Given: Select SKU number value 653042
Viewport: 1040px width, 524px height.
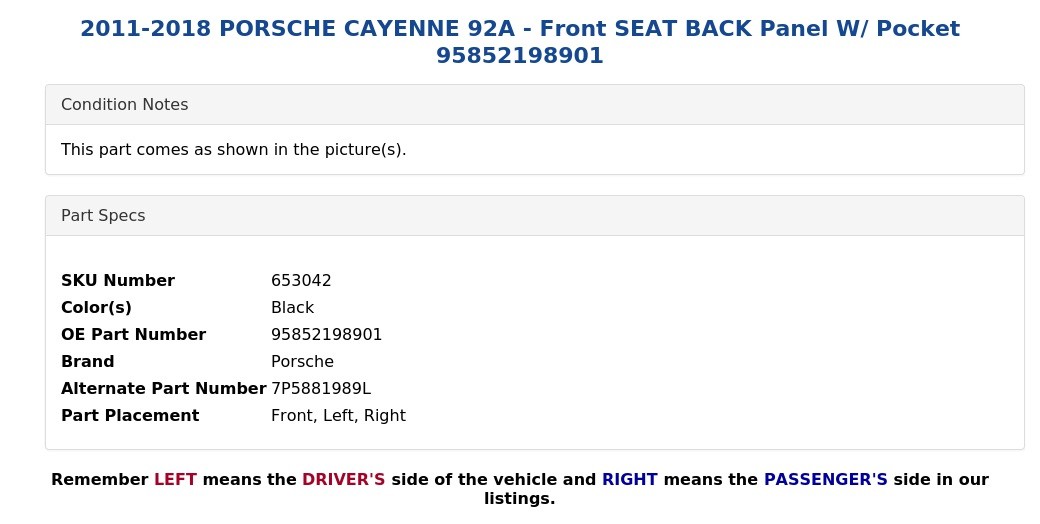Looking at the screenshot, I should 301,281.
